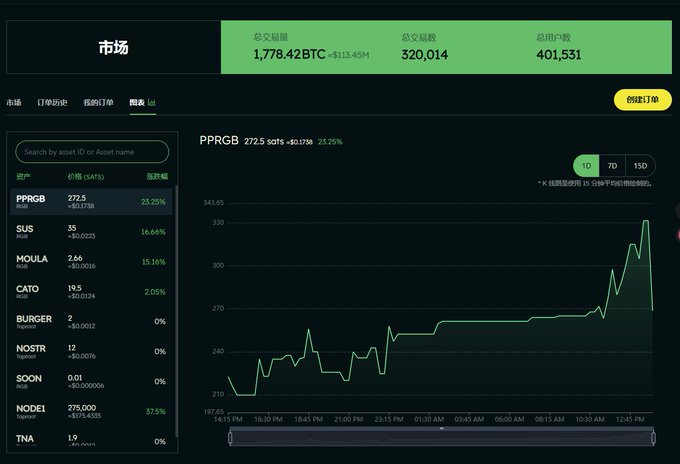Click right handle of chart range slider
This screenshot has width=680, height=464.
(654, 438)
